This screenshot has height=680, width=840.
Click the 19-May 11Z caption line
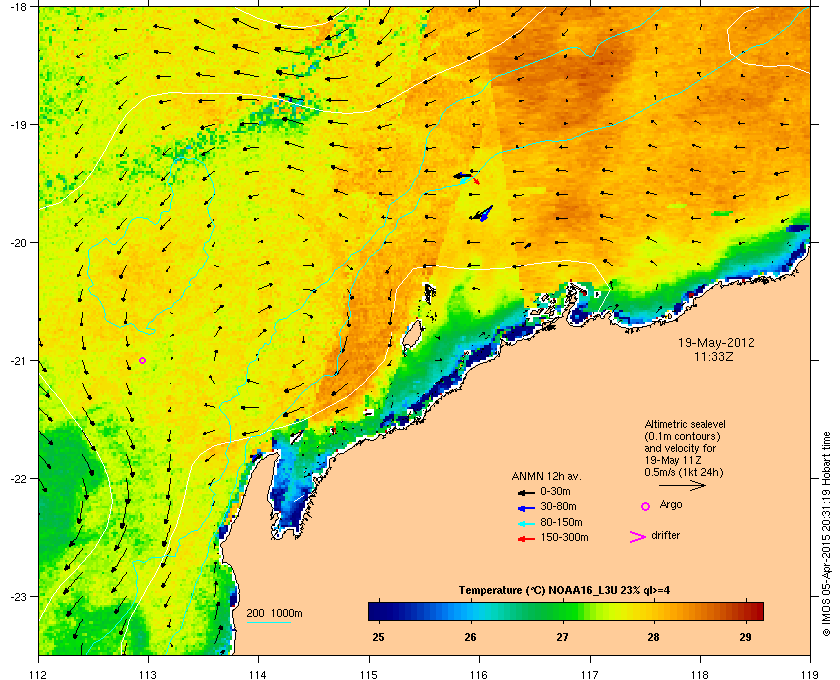(x=673, y=460)
